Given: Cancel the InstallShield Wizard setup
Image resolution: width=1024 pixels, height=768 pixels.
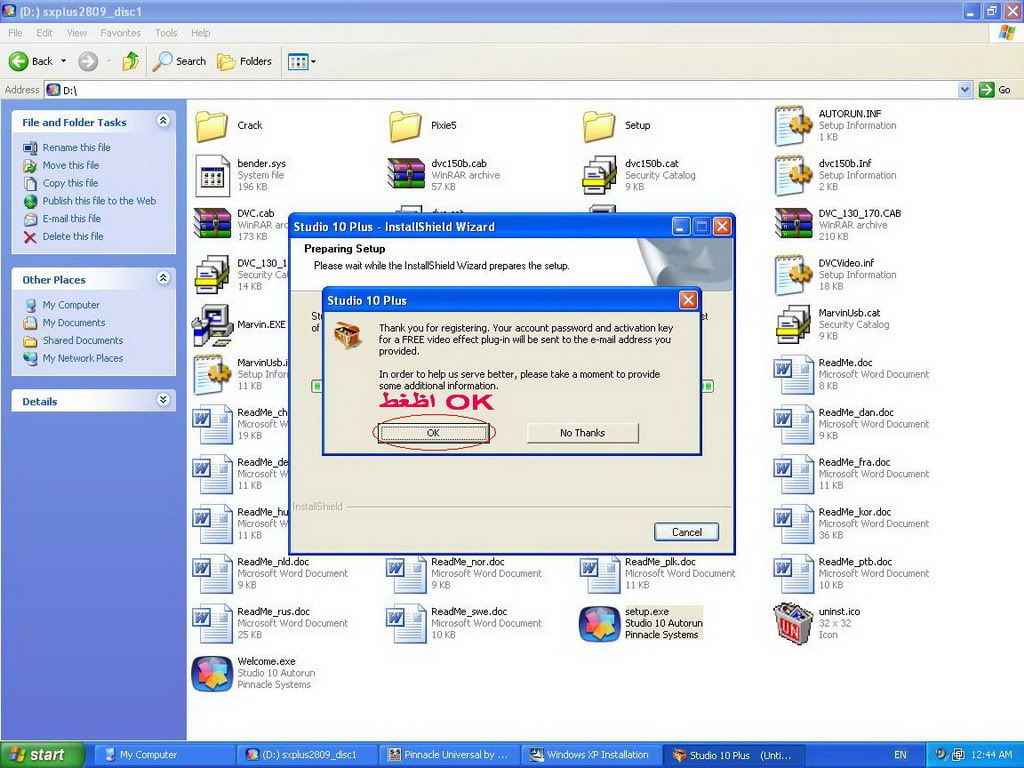Looking at the screenshot, I should tap(686, 532).
